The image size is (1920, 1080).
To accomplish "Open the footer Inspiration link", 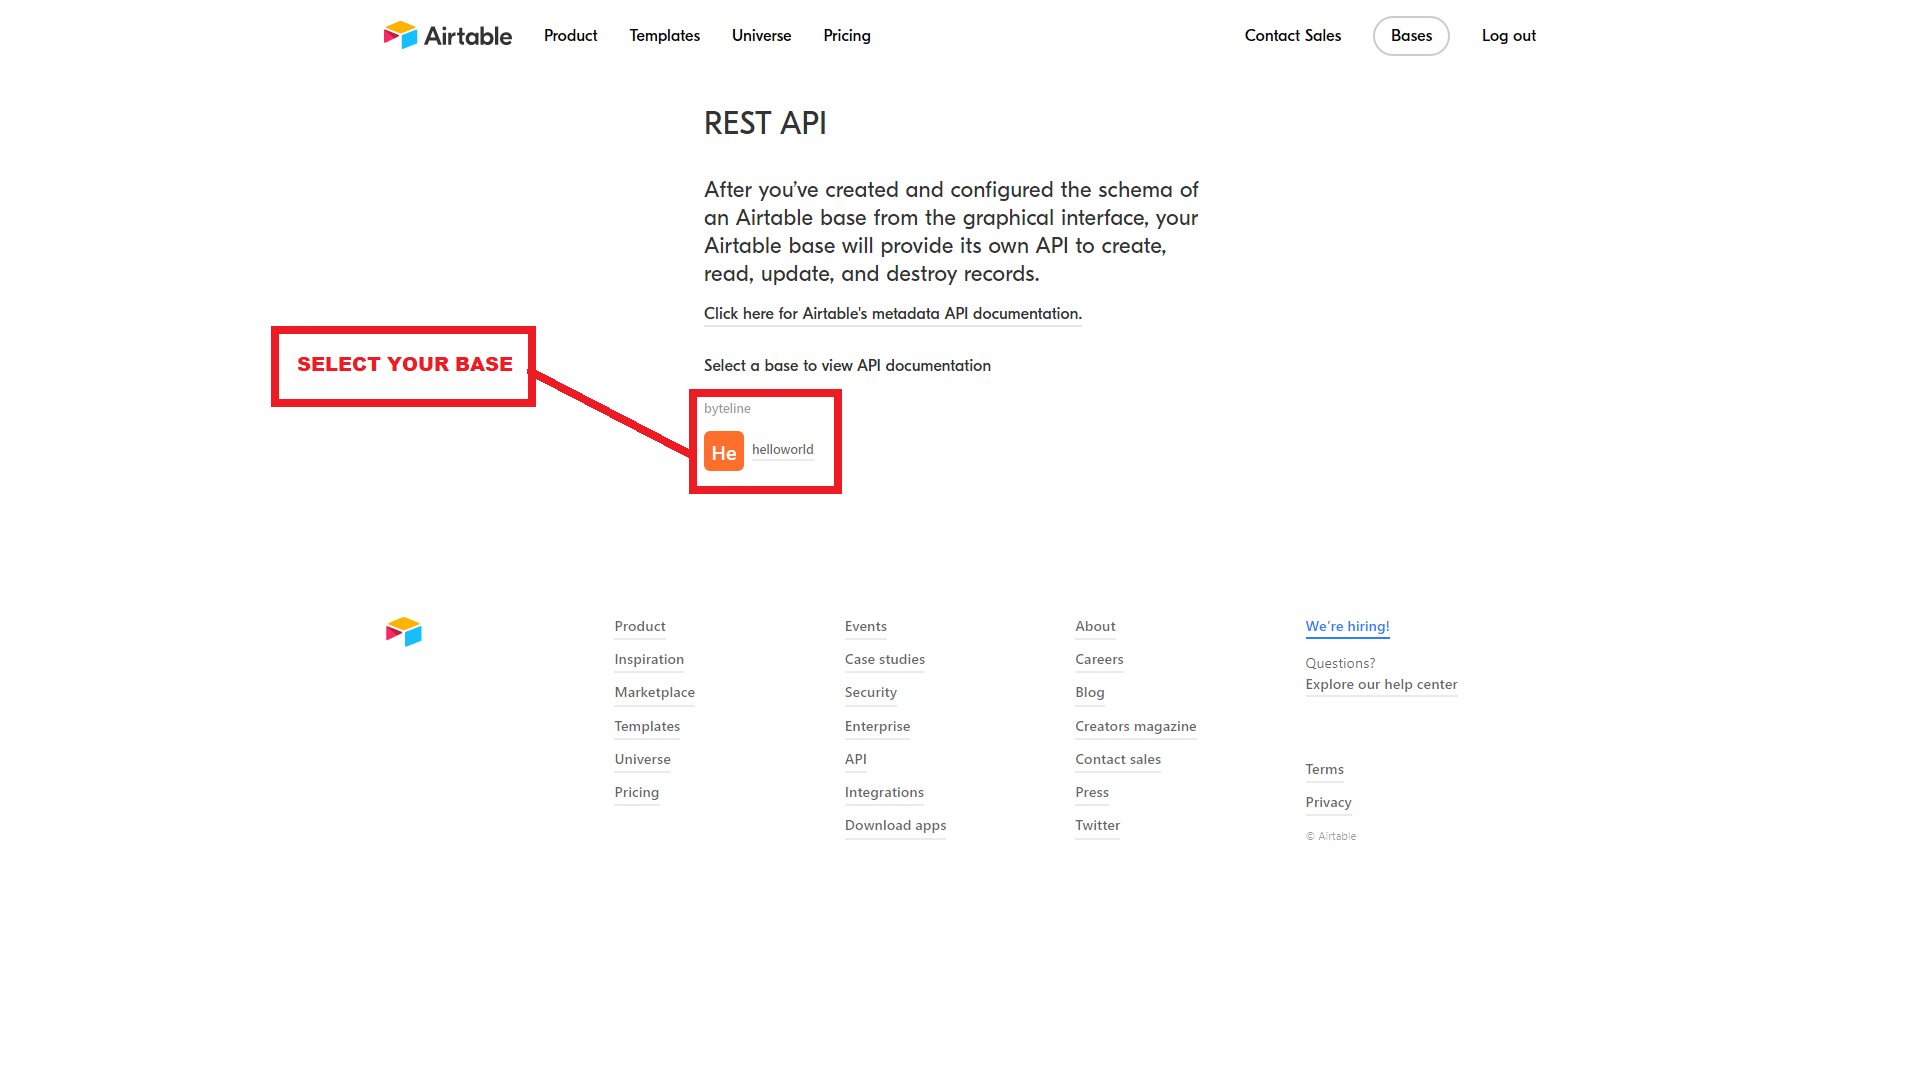I will (x=649, y=660).
